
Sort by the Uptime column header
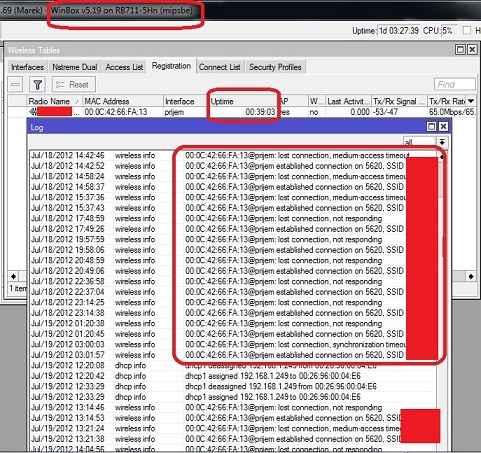click(x=243, y=101)
